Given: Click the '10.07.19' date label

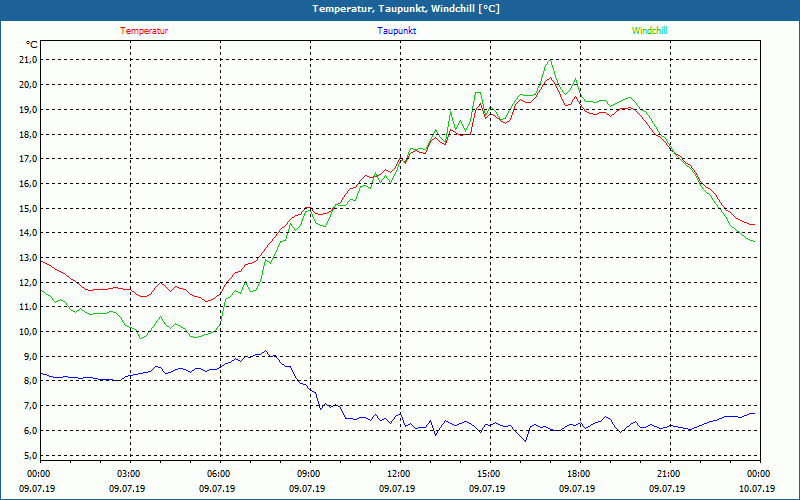Looking at the screenshot, I should click(x=757, y=489).
